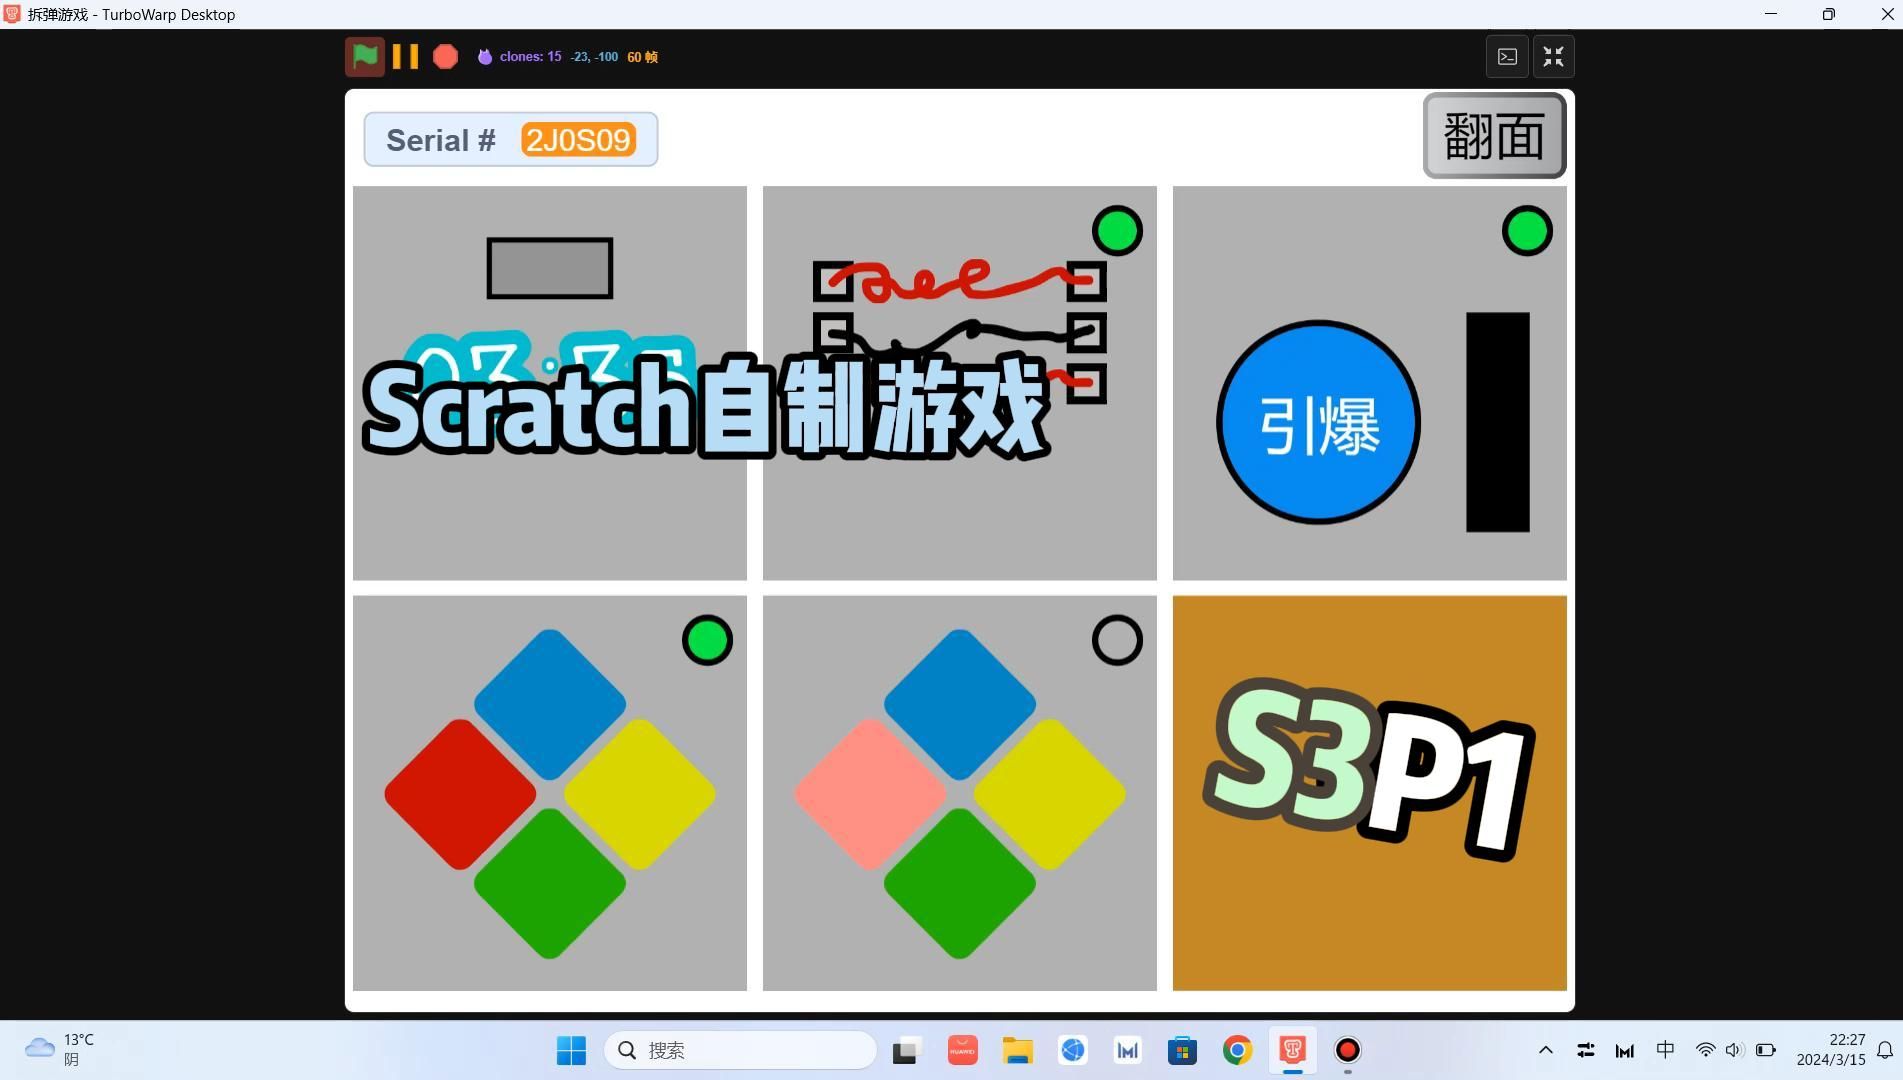Click the black strip beside the detonate button
The height and width of the screenshot is (1080, 1903).
[x=1497, y=422]
